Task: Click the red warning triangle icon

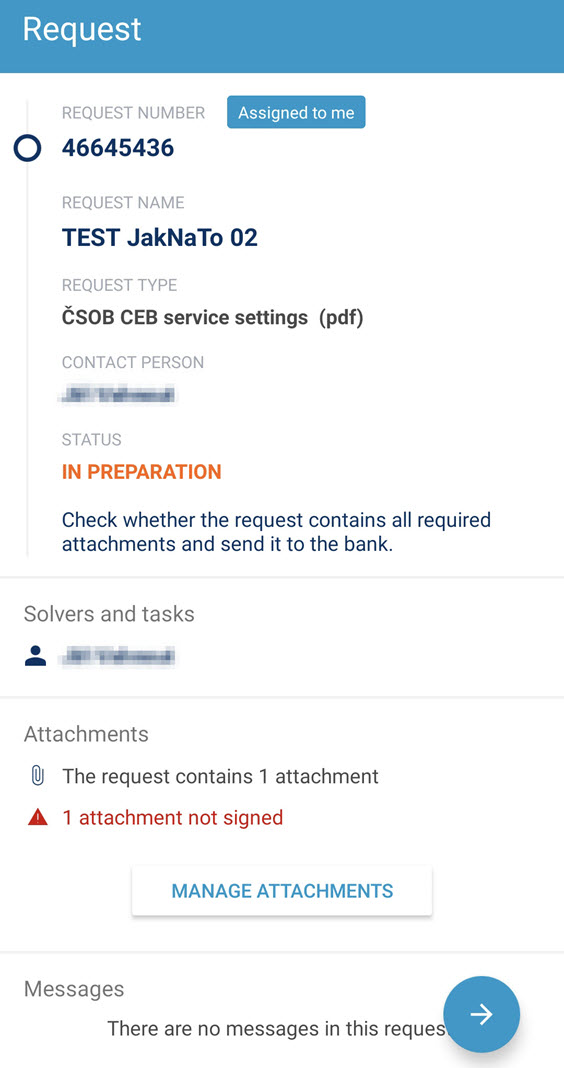Action: click(38, 817)
